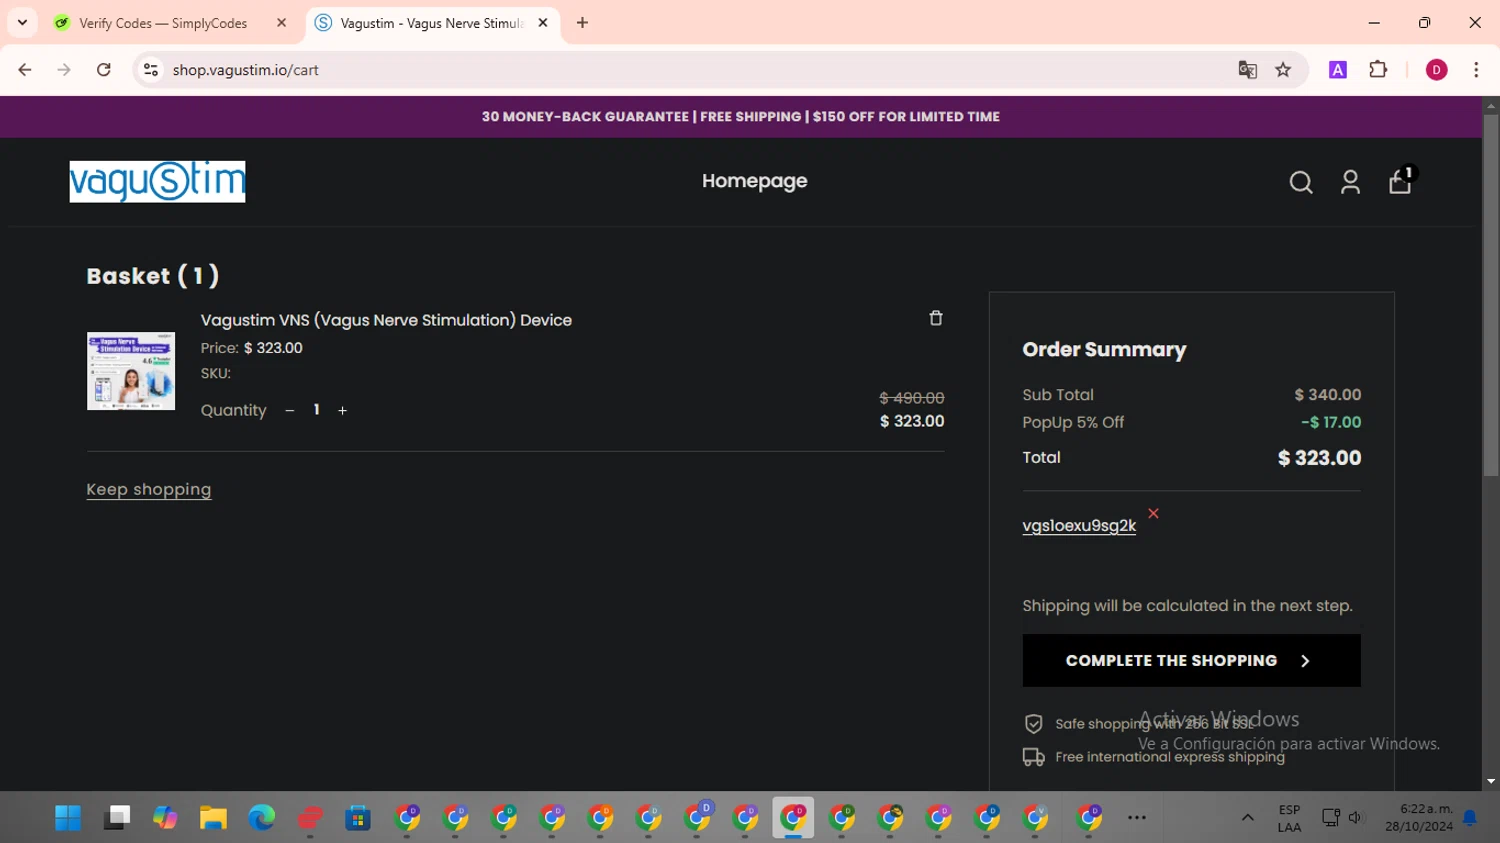Open Microsoft Store from taskbar
The image size is (1500, 843).
click(x=358, y=818)
